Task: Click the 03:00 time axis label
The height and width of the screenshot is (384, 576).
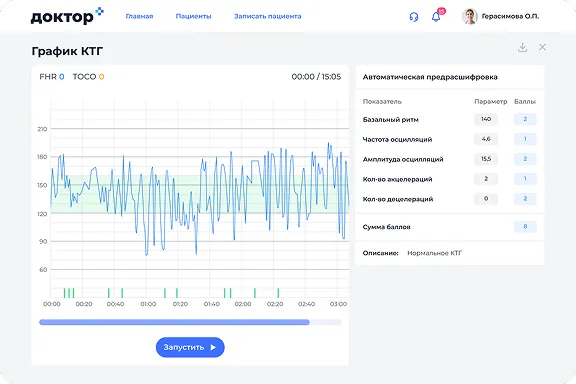Action: click(x=338, y=304)
